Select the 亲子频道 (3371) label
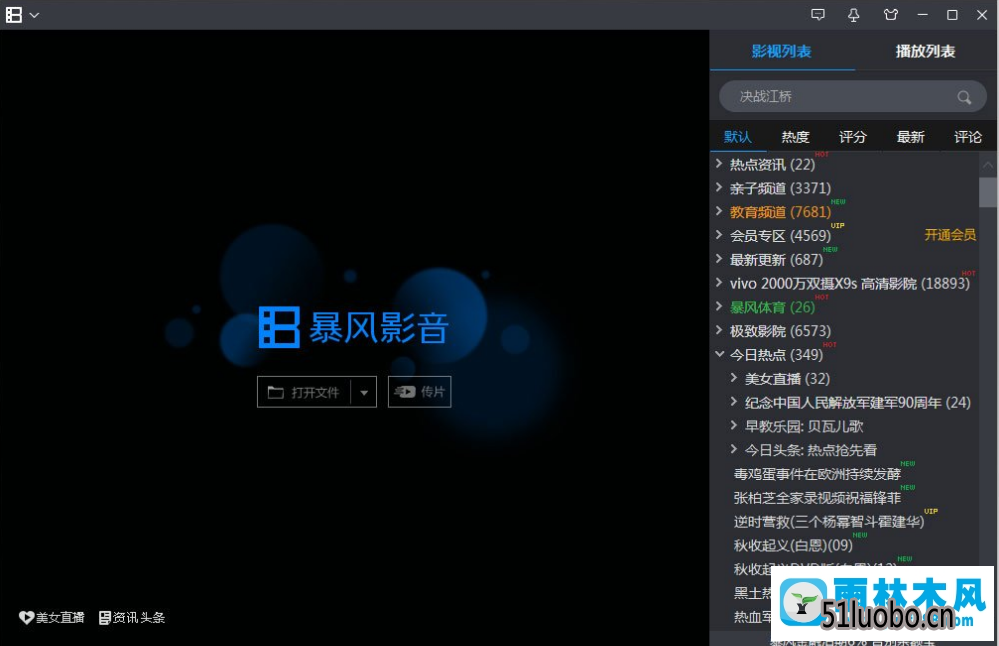 pos(780,188)
